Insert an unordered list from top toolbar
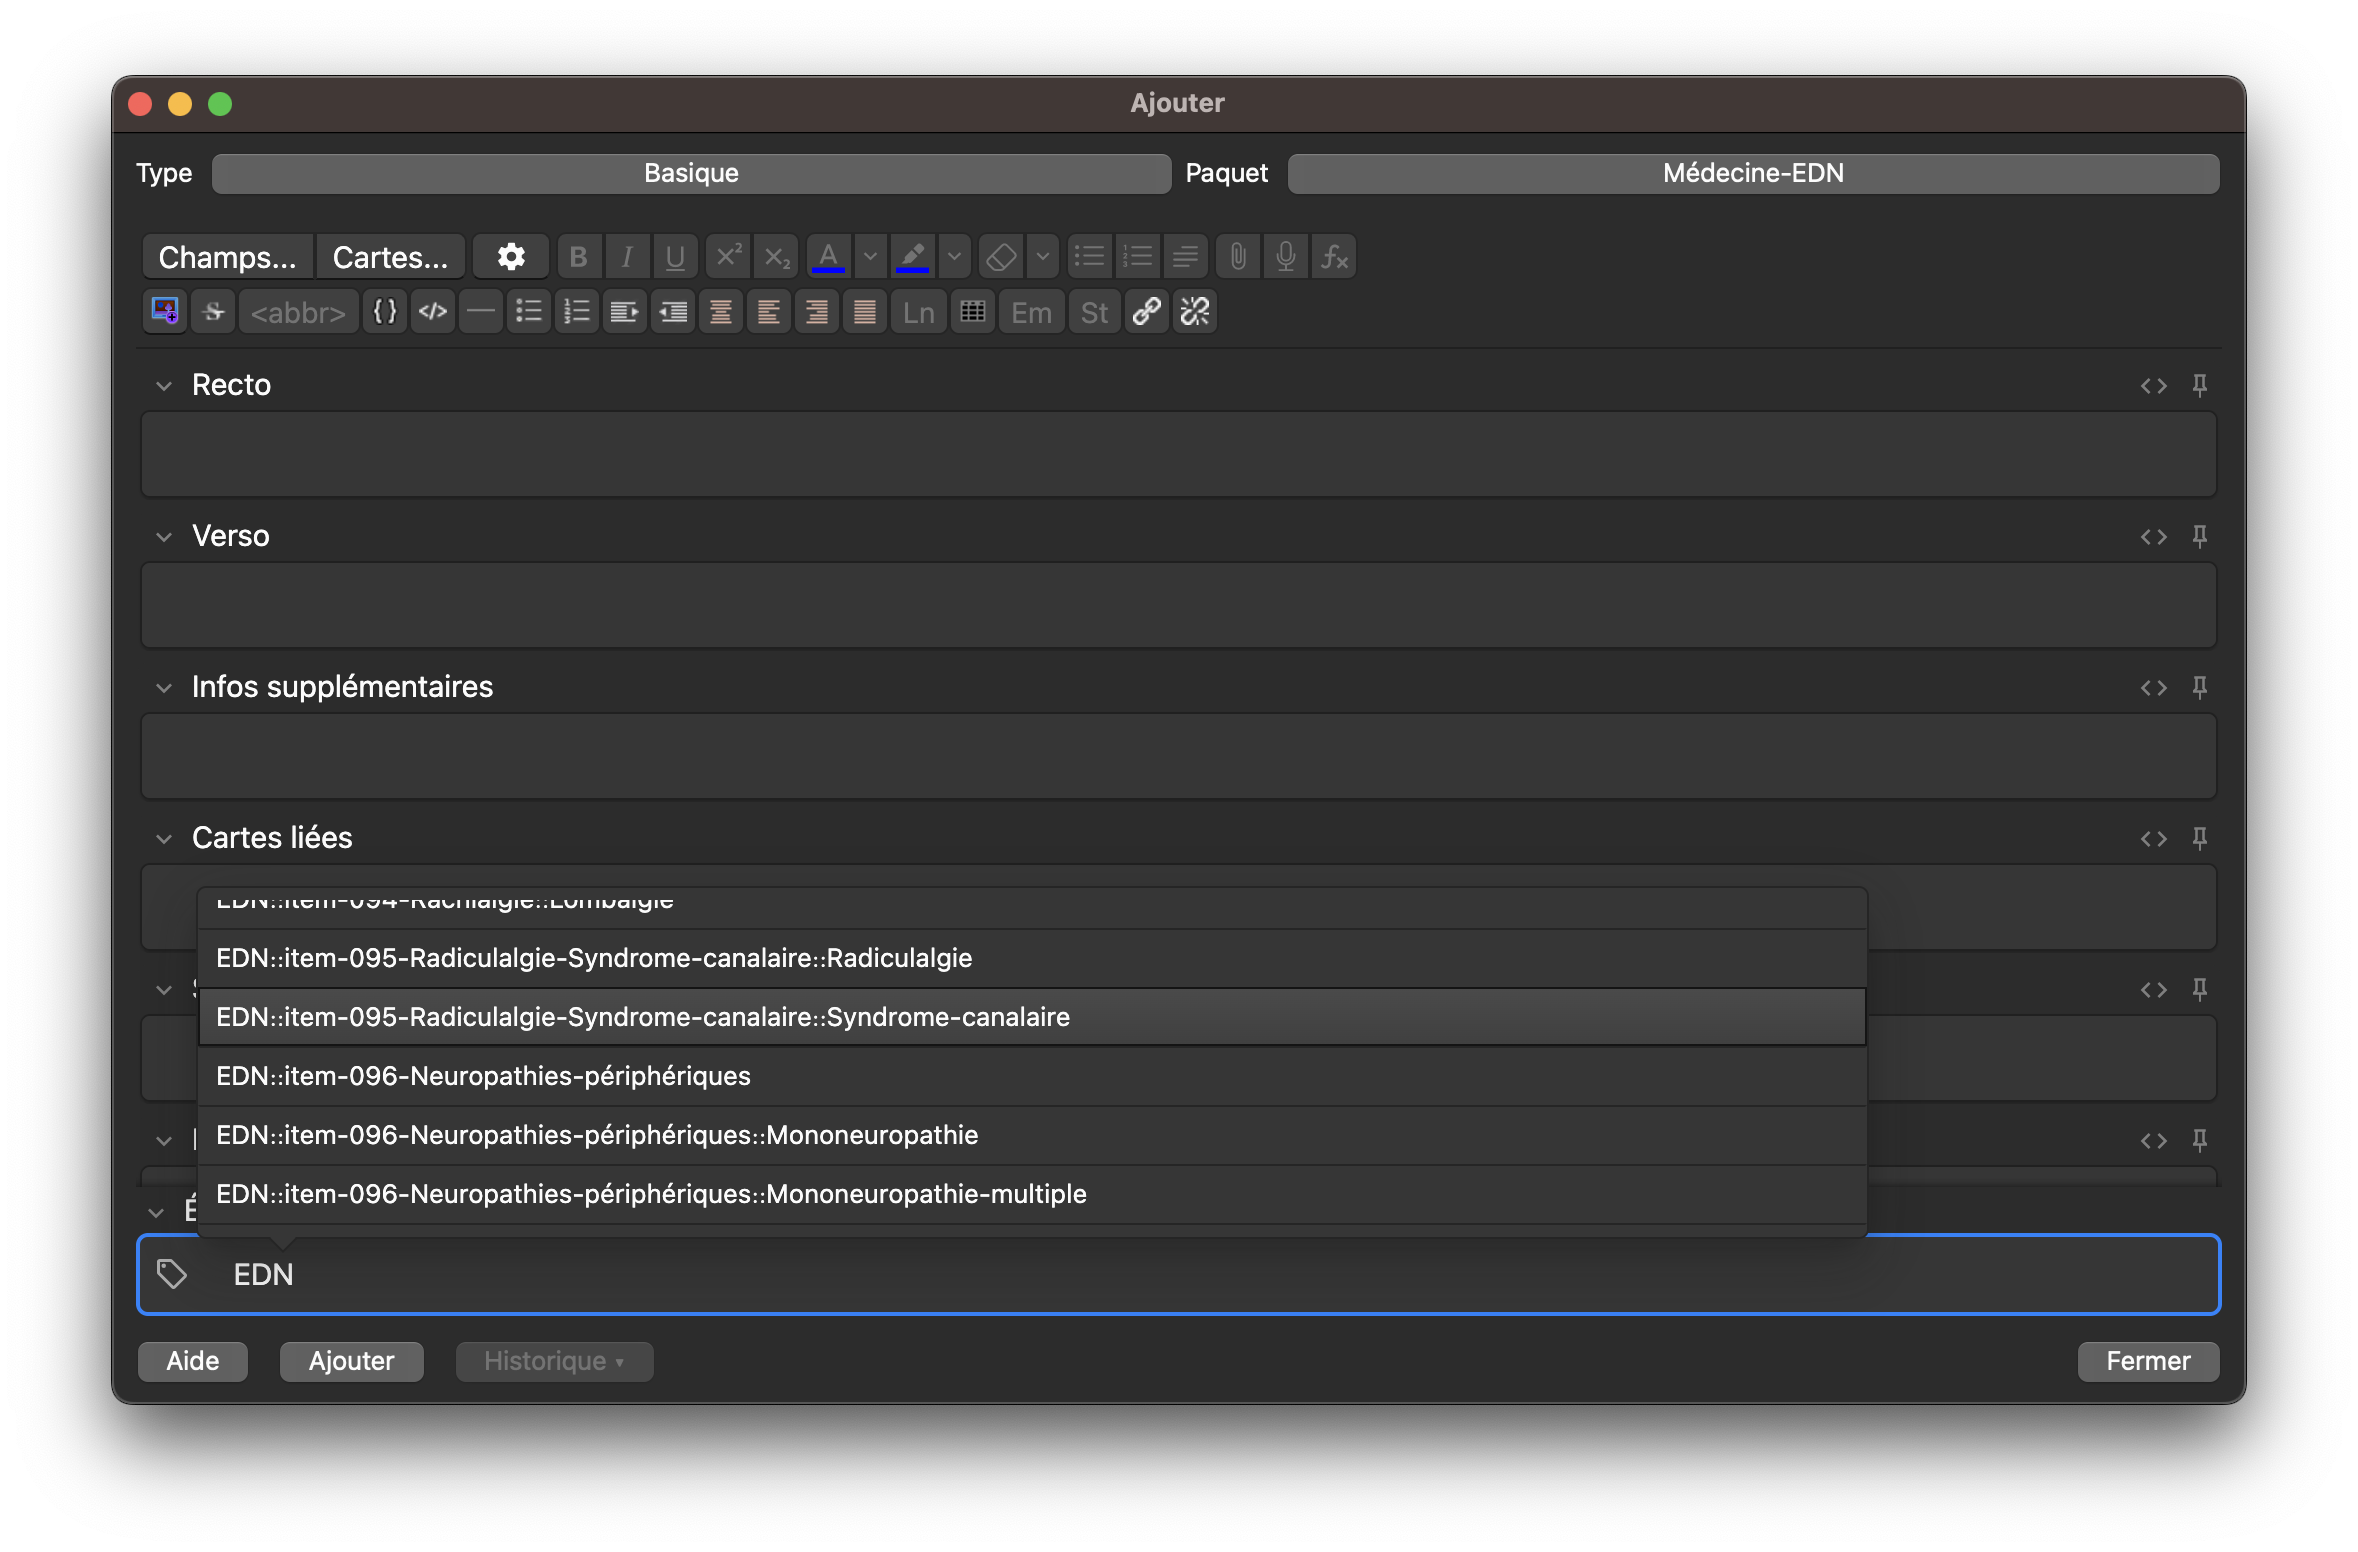This screenshot has width=2358, height=1552. pyautogui.click(x=1089, y=257)
